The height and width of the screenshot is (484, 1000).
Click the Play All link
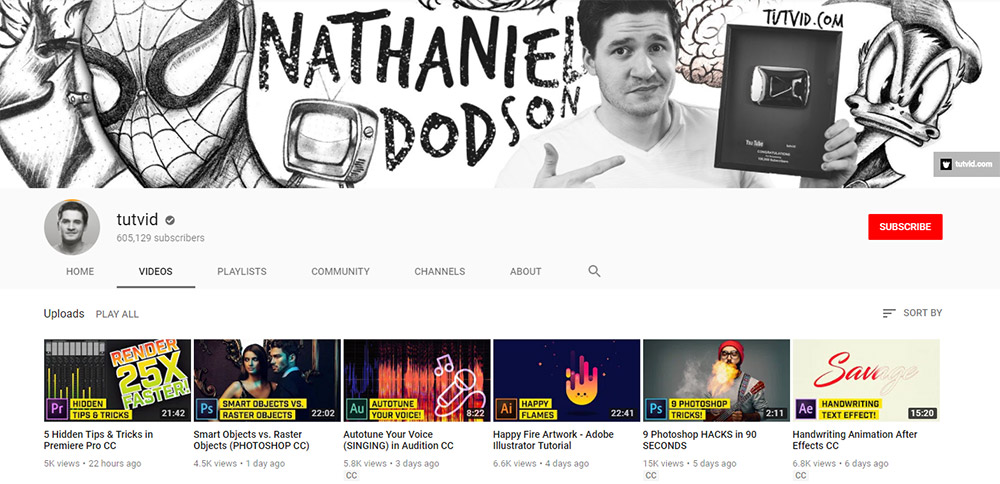tap(117, 314)
